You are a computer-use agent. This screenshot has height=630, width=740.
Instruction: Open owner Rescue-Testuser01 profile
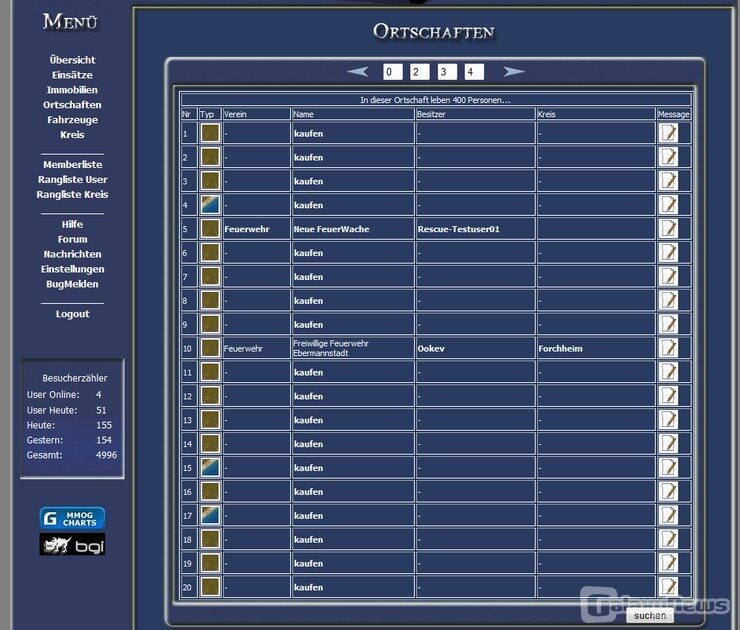click(458, 229)
